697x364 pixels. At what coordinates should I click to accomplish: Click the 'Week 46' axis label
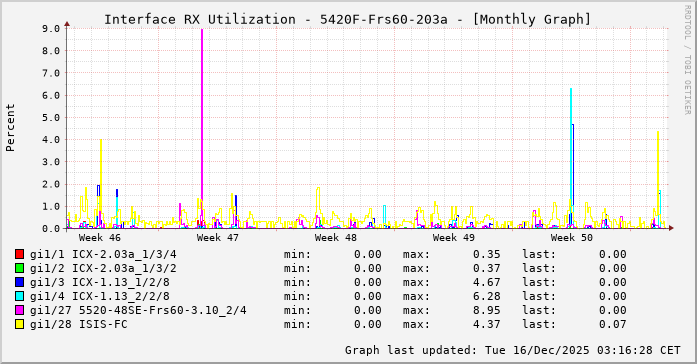tap(100, 238)
